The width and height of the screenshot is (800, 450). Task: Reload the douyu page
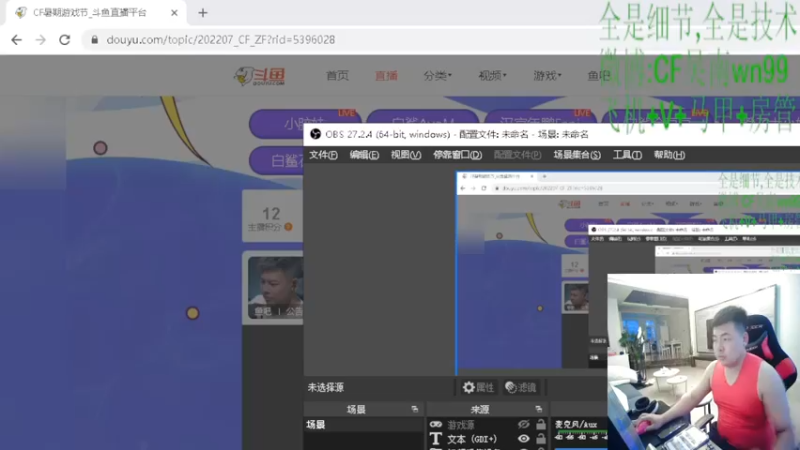(x=64, y=40)
